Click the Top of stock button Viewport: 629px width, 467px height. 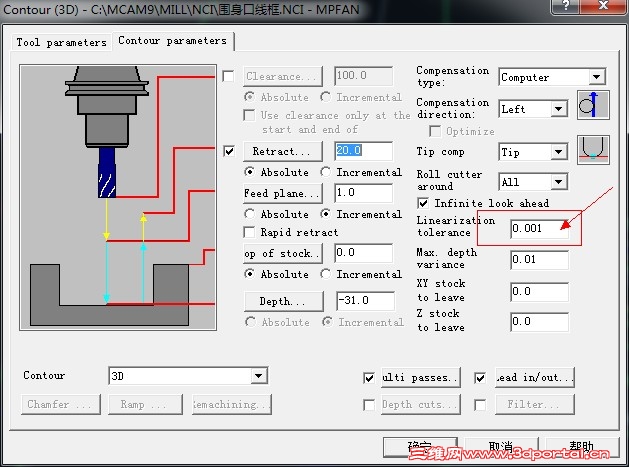(x=283, y=254)
